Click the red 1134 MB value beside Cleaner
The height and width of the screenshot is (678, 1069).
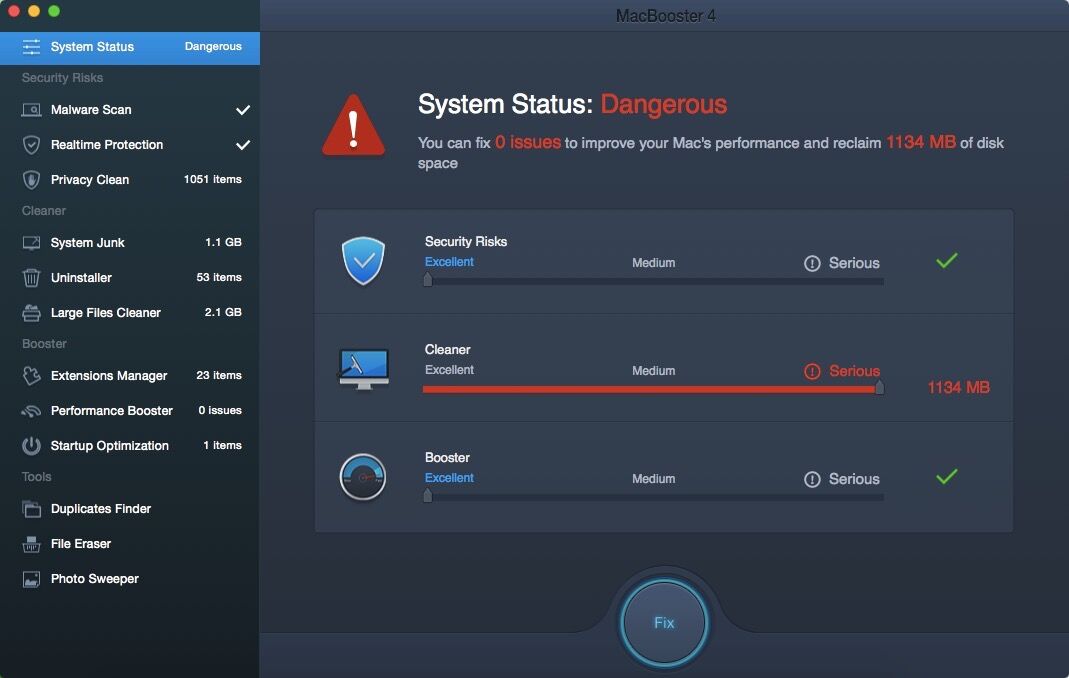pyautogui.click(x=959, y=387)
